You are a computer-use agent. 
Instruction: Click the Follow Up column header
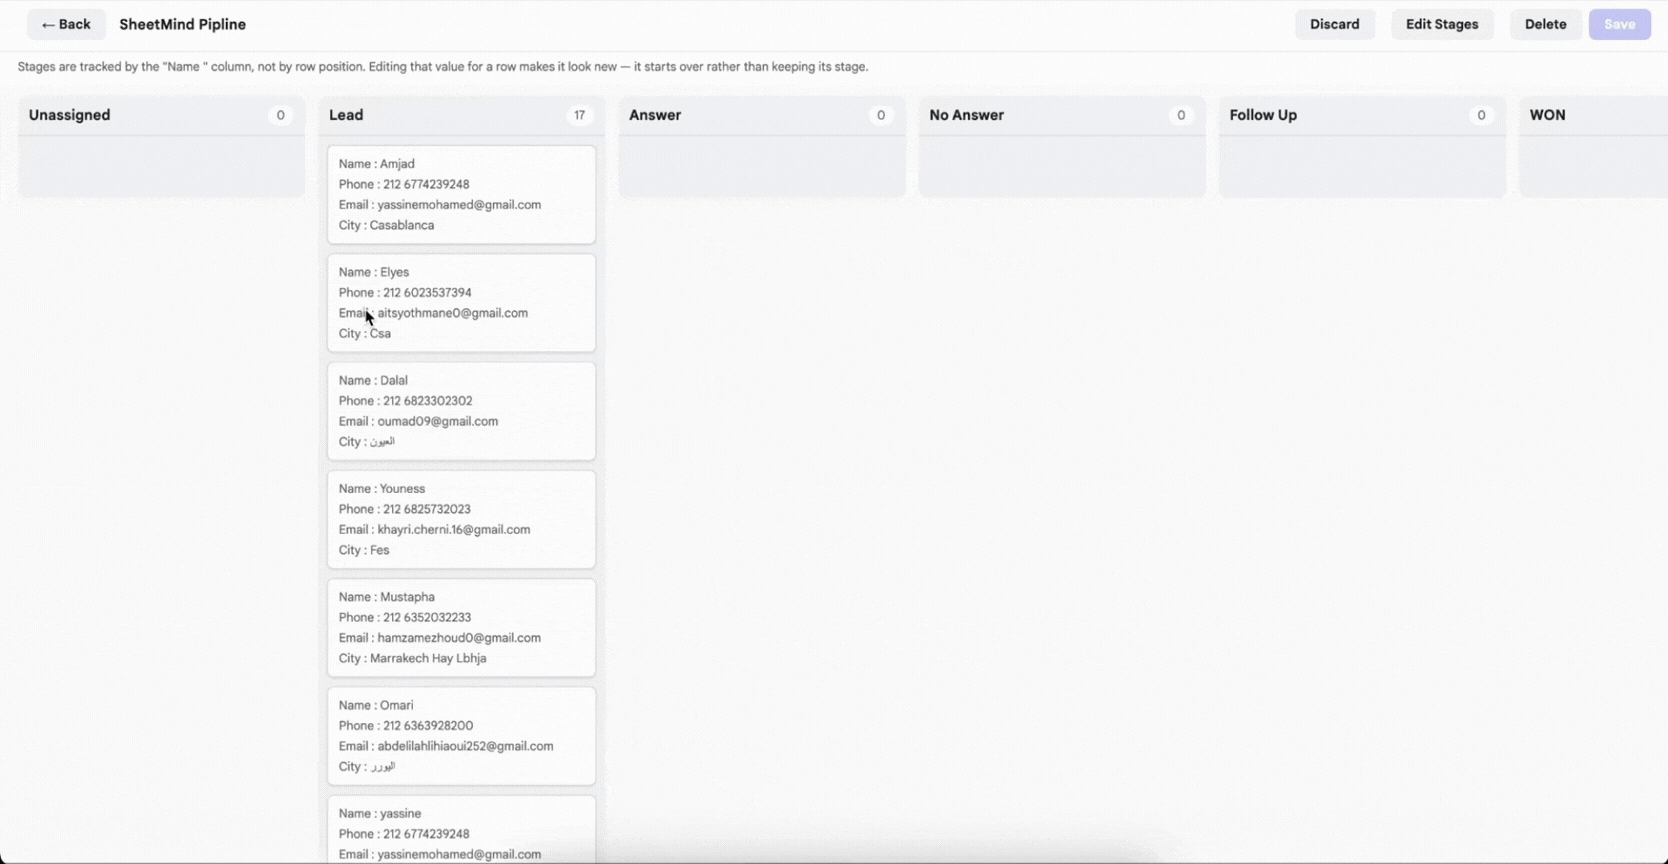coord(1263,115)
